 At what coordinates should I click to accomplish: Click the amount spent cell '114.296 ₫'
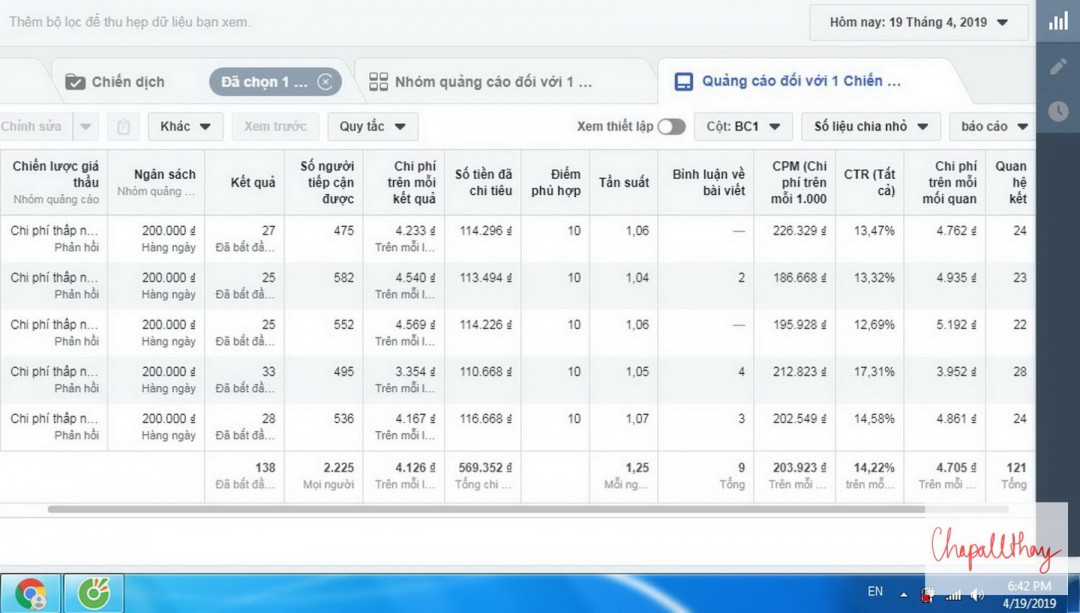tap(486, 231)
